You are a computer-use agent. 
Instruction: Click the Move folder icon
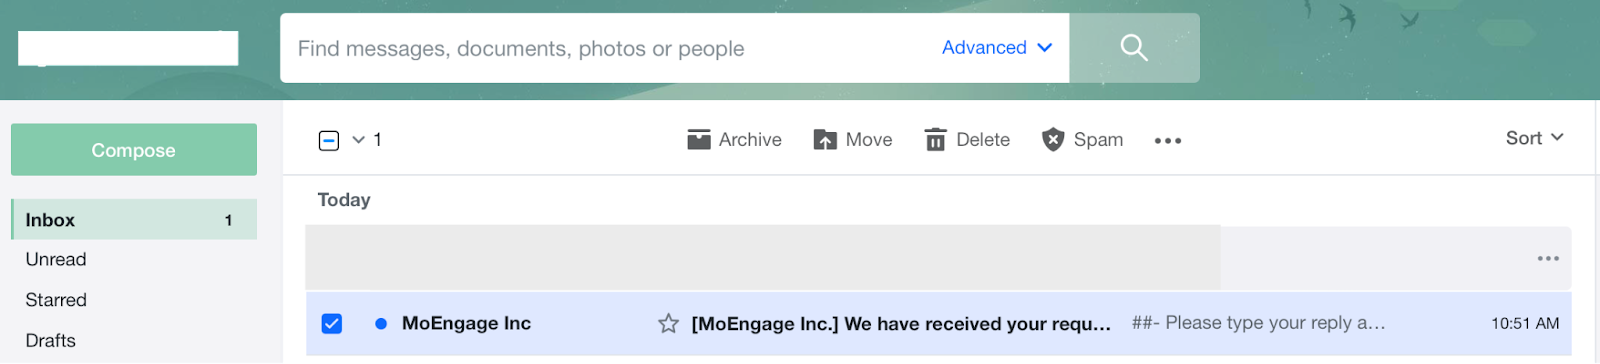(825, 140)
